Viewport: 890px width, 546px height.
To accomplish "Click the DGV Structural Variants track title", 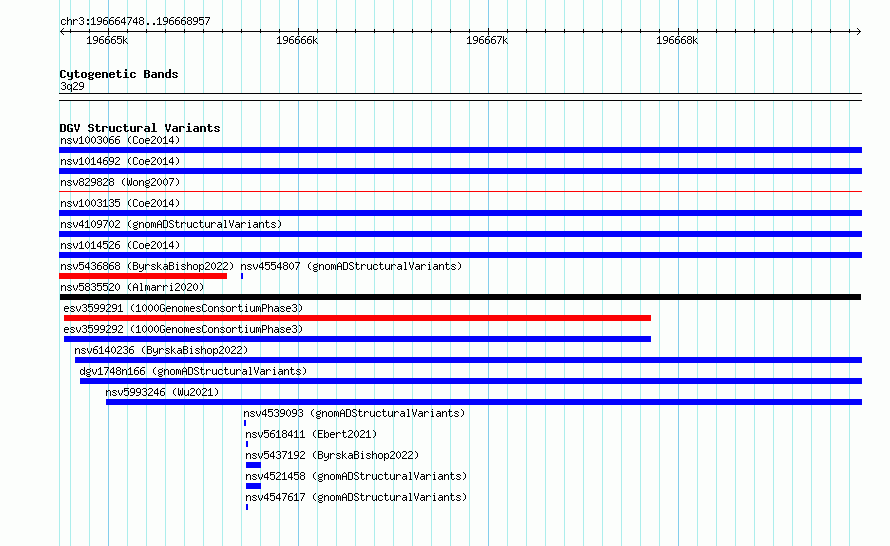I will pos(140,128).
